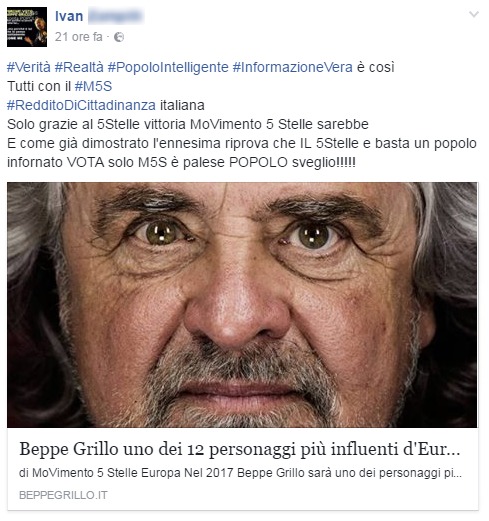Open the #Verità hashtag
The image size is (489, 521).
click(29, 67)
